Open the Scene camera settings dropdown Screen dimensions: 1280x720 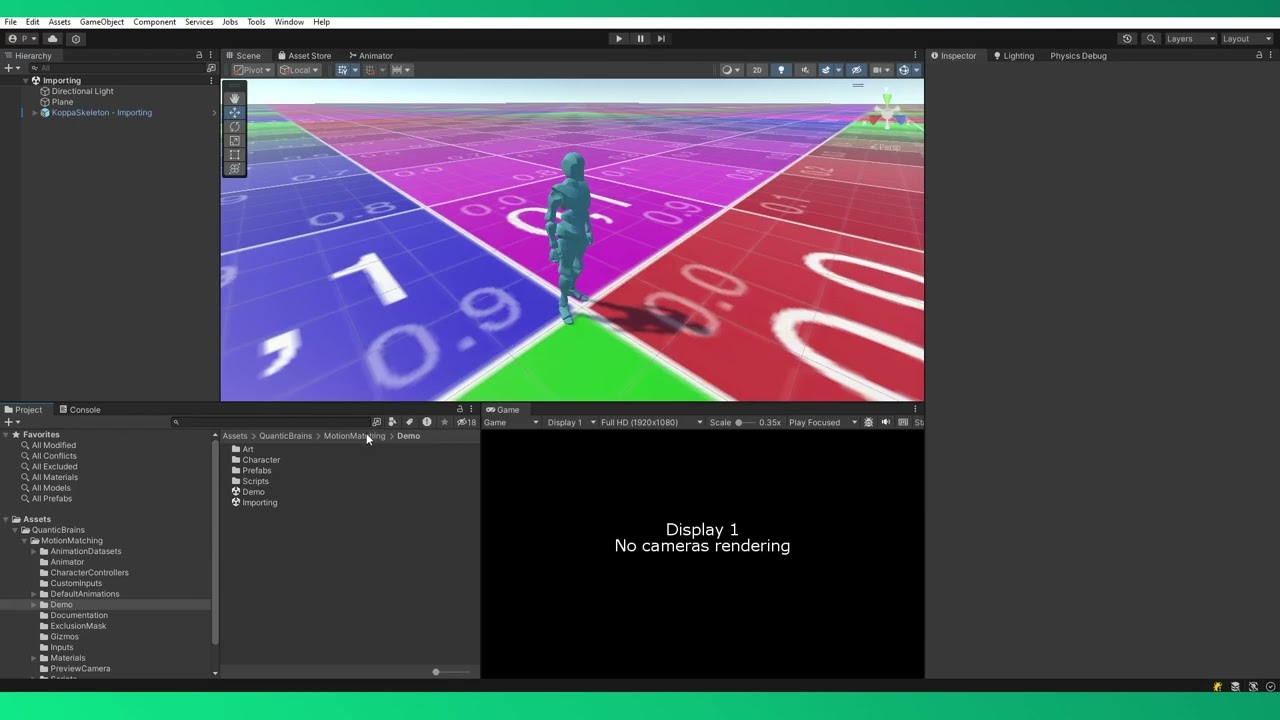point(881,70)
